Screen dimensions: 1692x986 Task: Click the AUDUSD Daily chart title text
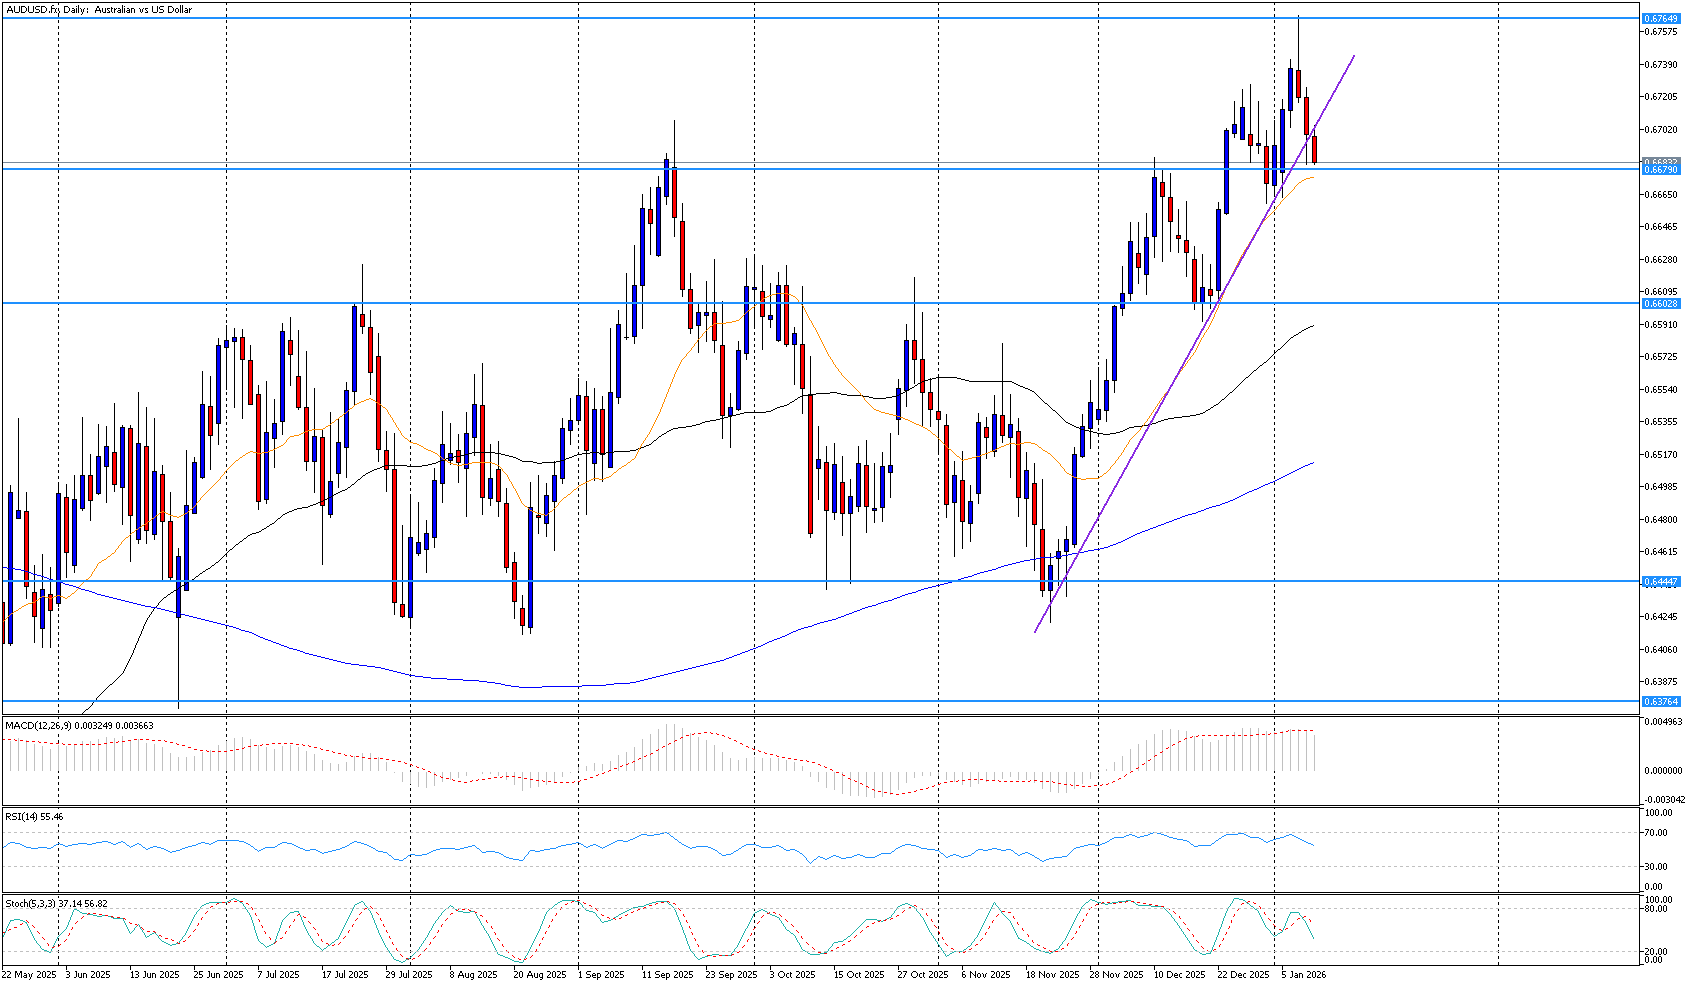(98, 10)
